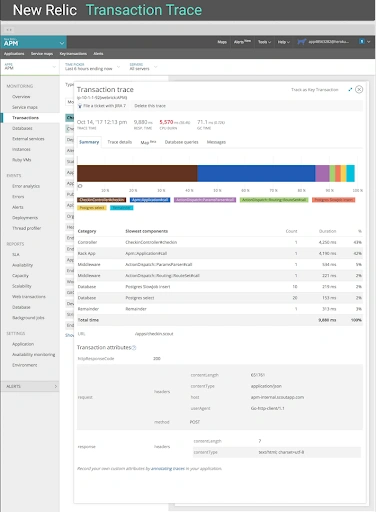Screen dimensions: 376x512
Task: Open Background jobs report in sidebar
Action: click(28, 318)
